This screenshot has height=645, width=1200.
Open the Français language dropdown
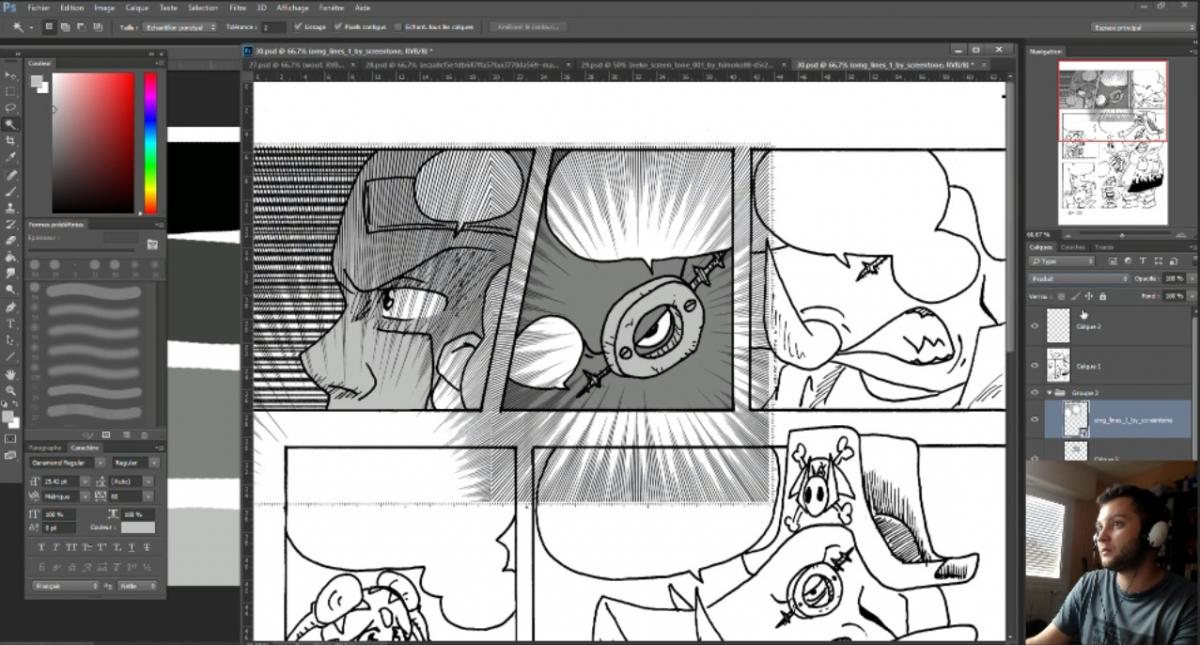pyautogui.click(x=66, y=585)
